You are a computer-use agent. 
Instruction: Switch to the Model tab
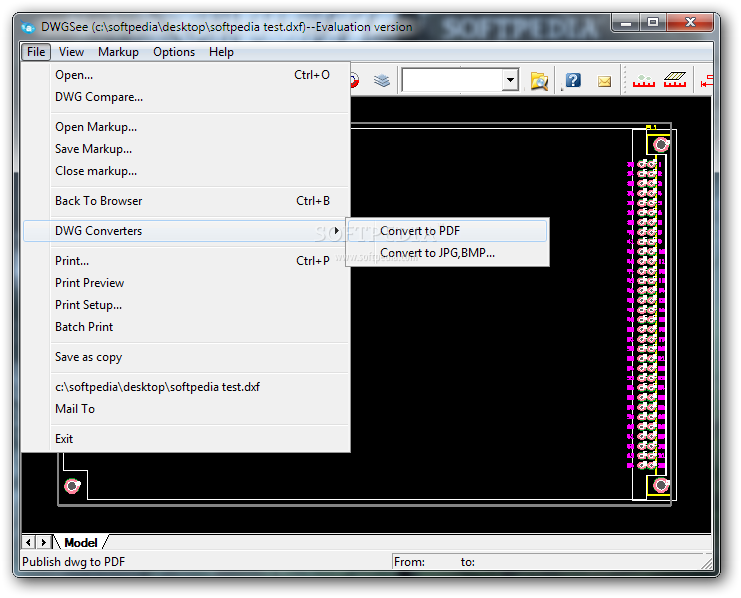(81, 542)
